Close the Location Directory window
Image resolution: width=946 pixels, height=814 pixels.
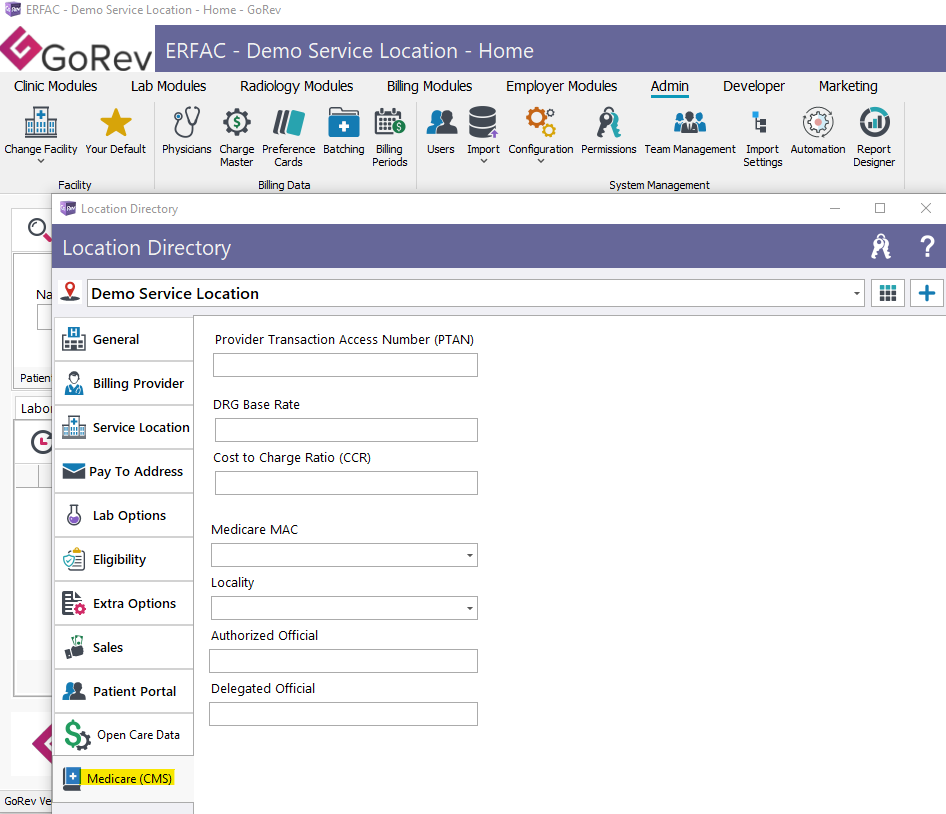926,208
